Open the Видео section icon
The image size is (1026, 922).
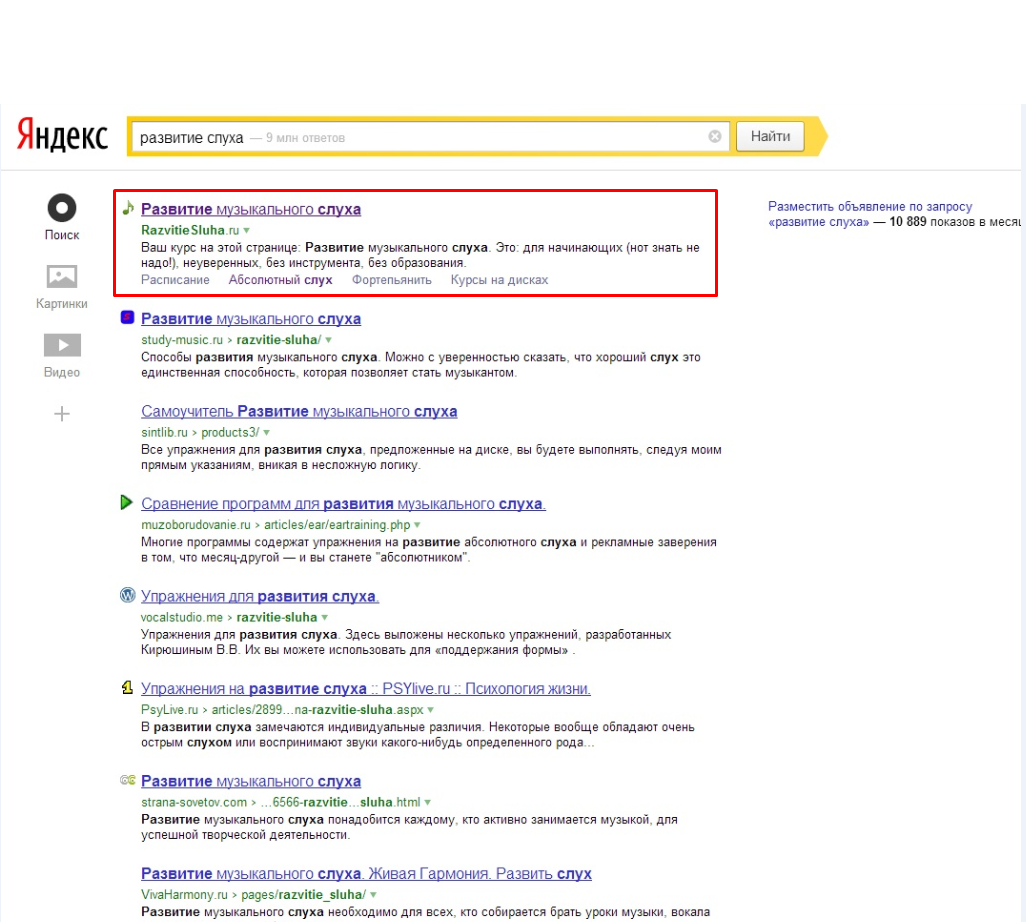click(x=62, y=345)
